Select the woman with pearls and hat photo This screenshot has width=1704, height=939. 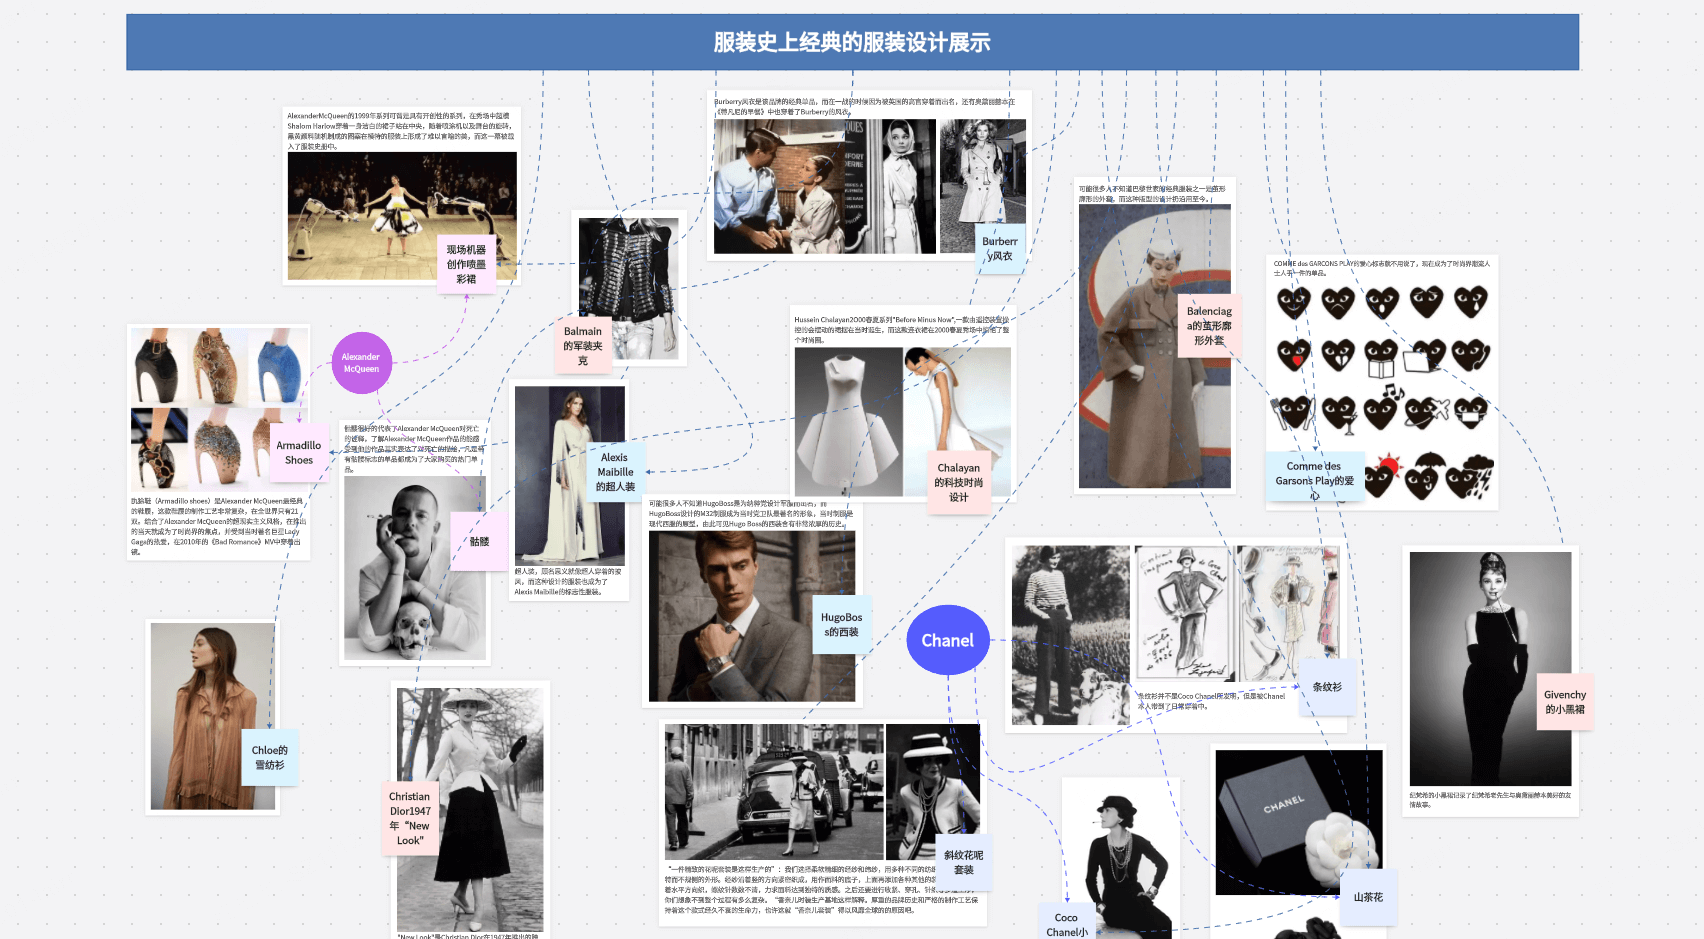click(932, 792)
